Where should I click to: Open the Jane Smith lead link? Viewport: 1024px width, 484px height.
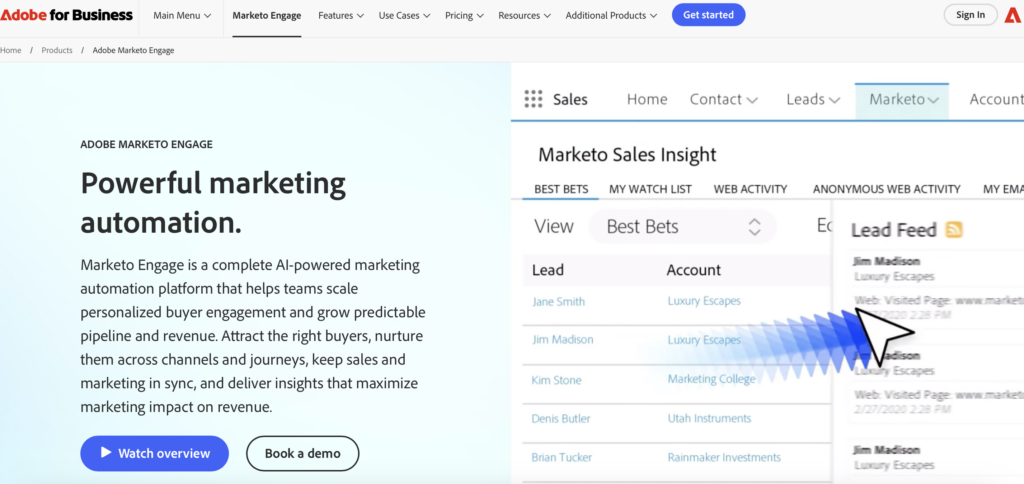pyautogui.click(x=559, y=302)
